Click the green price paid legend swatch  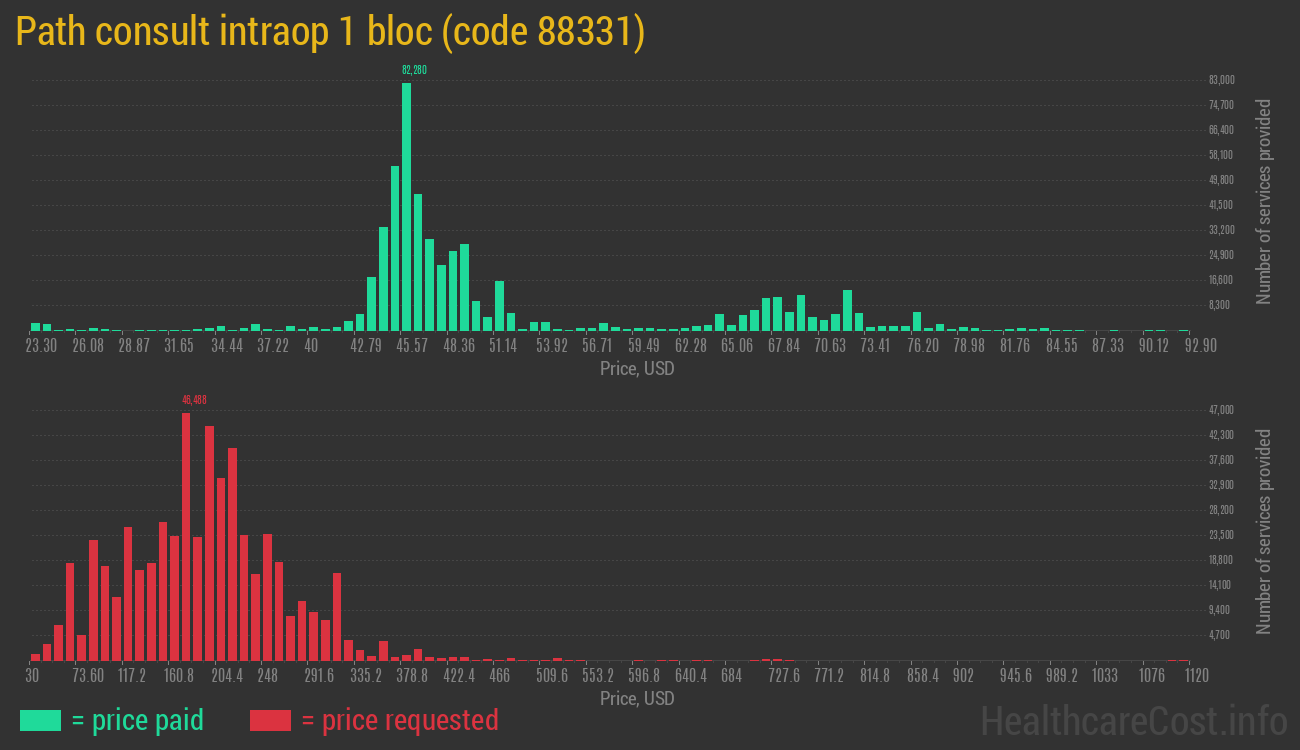[40, 720]
